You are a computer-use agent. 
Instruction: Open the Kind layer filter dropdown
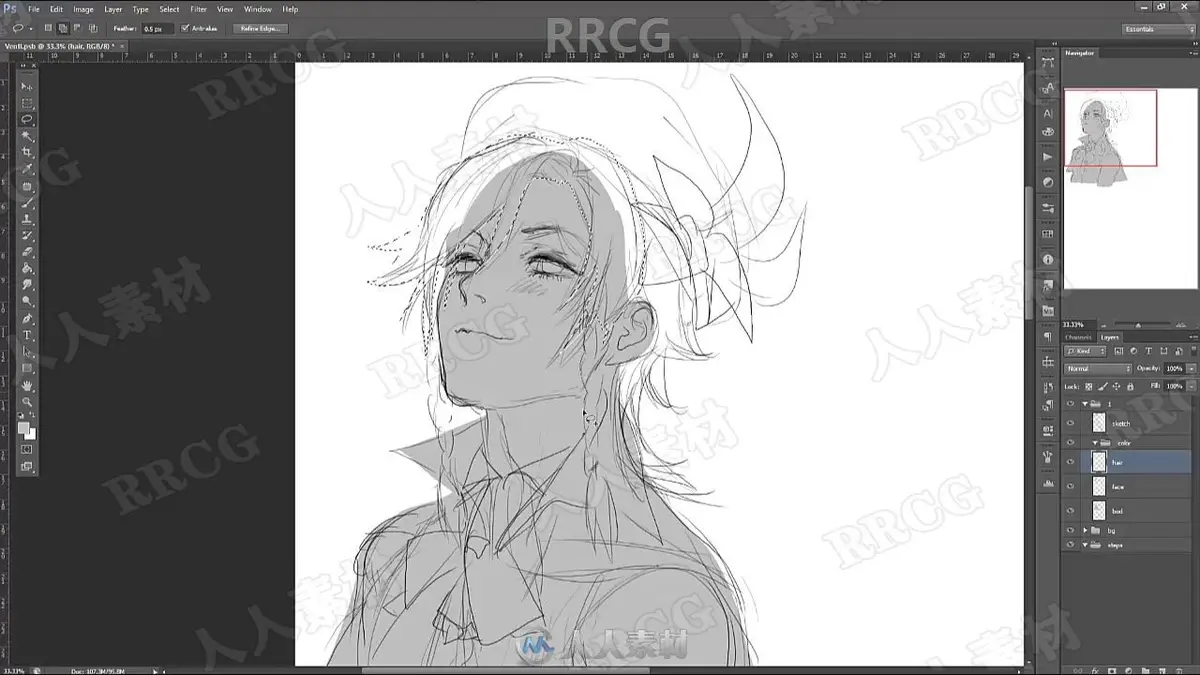tap(1084, 352)
